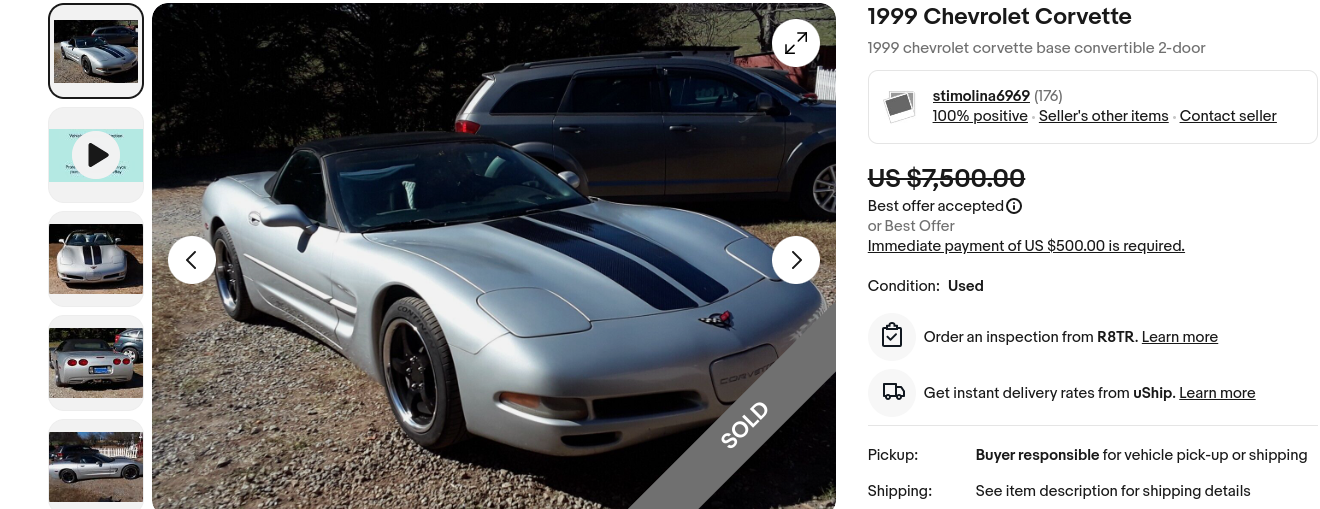Go to the previous photo arrow
Image resolution: width=1320 pixels, height=509 pixels.
192,260
